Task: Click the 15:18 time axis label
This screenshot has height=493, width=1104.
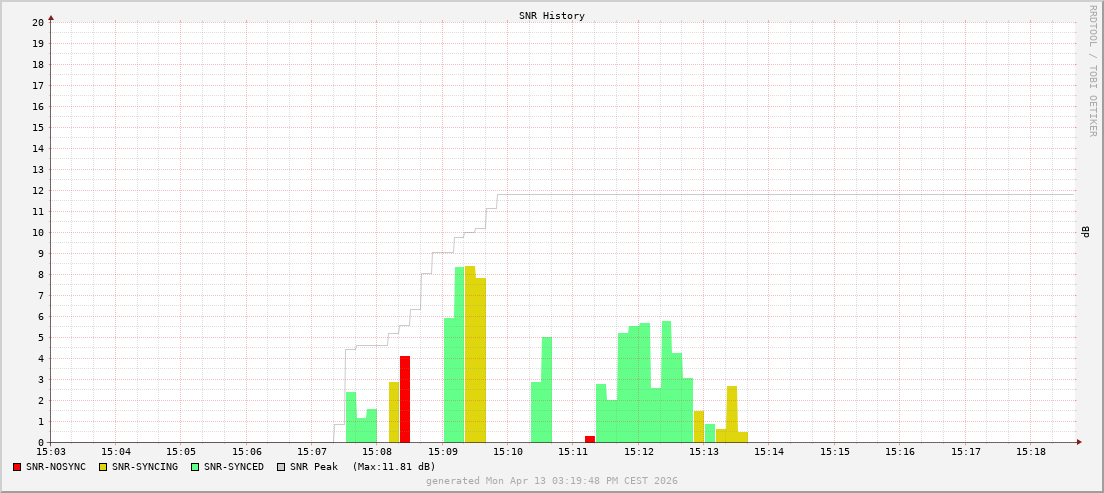Action: pyautogui.click(x=1031, y=452)
